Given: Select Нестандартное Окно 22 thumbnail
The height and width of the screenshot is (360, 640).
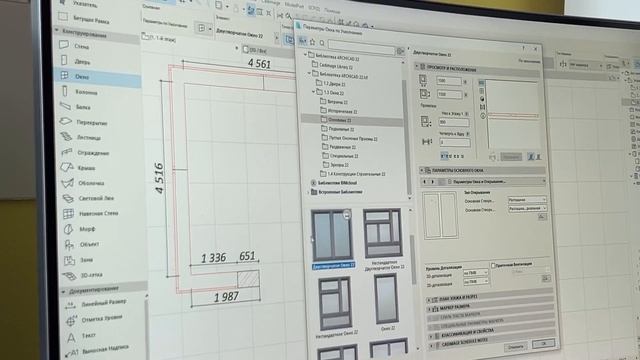Looking at the screenshot, I should [336, 306].
